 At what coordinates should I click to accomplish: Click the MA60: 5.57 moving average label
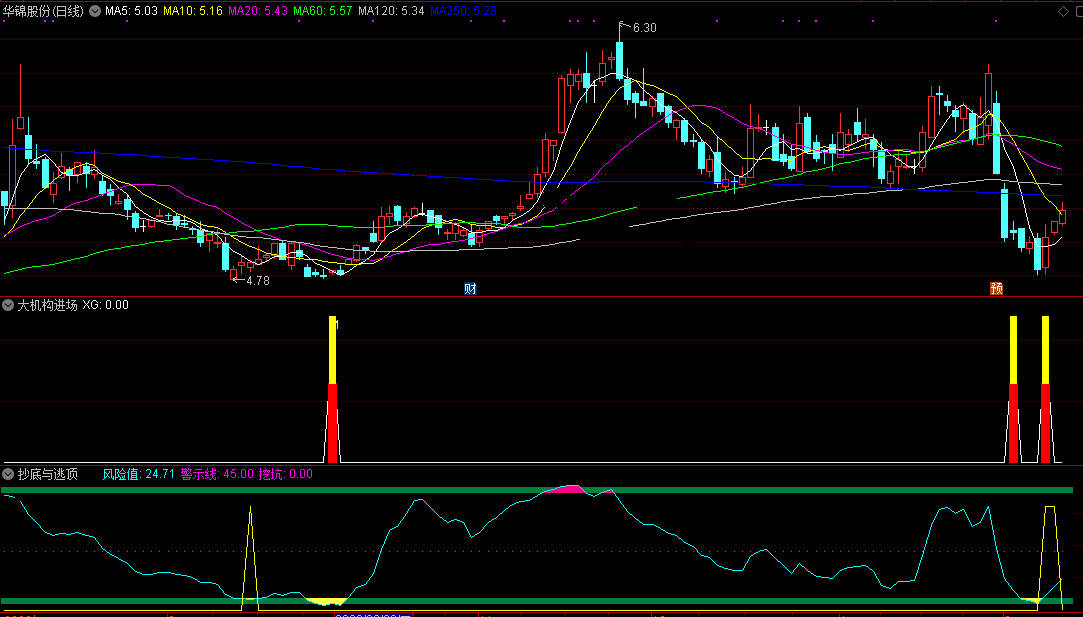(323, 11)
